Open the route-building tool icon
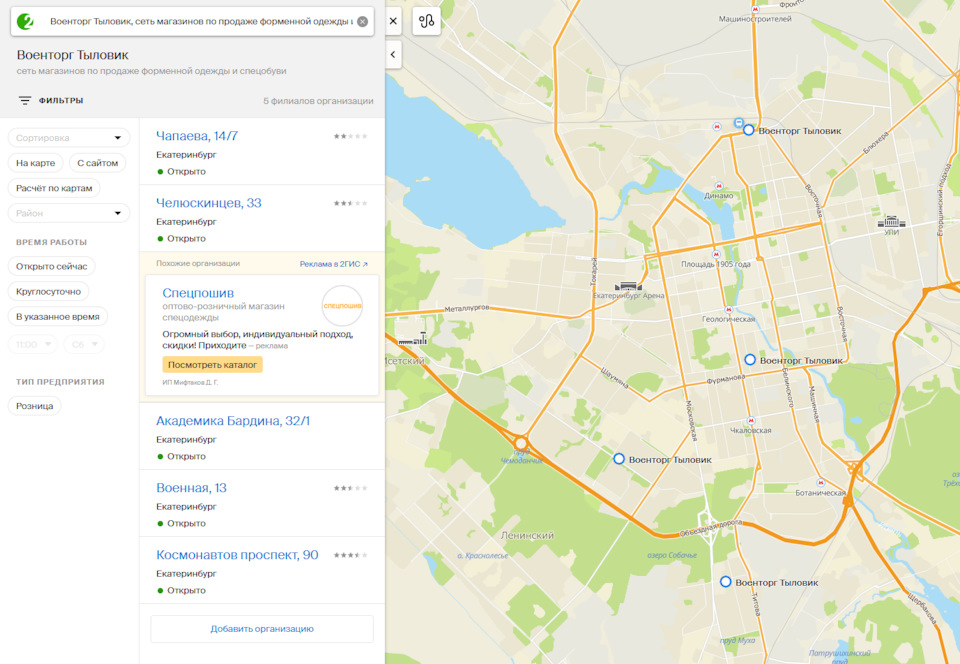Image resolution: width=960 pixels, height=664 pixels. pos(427,21)
